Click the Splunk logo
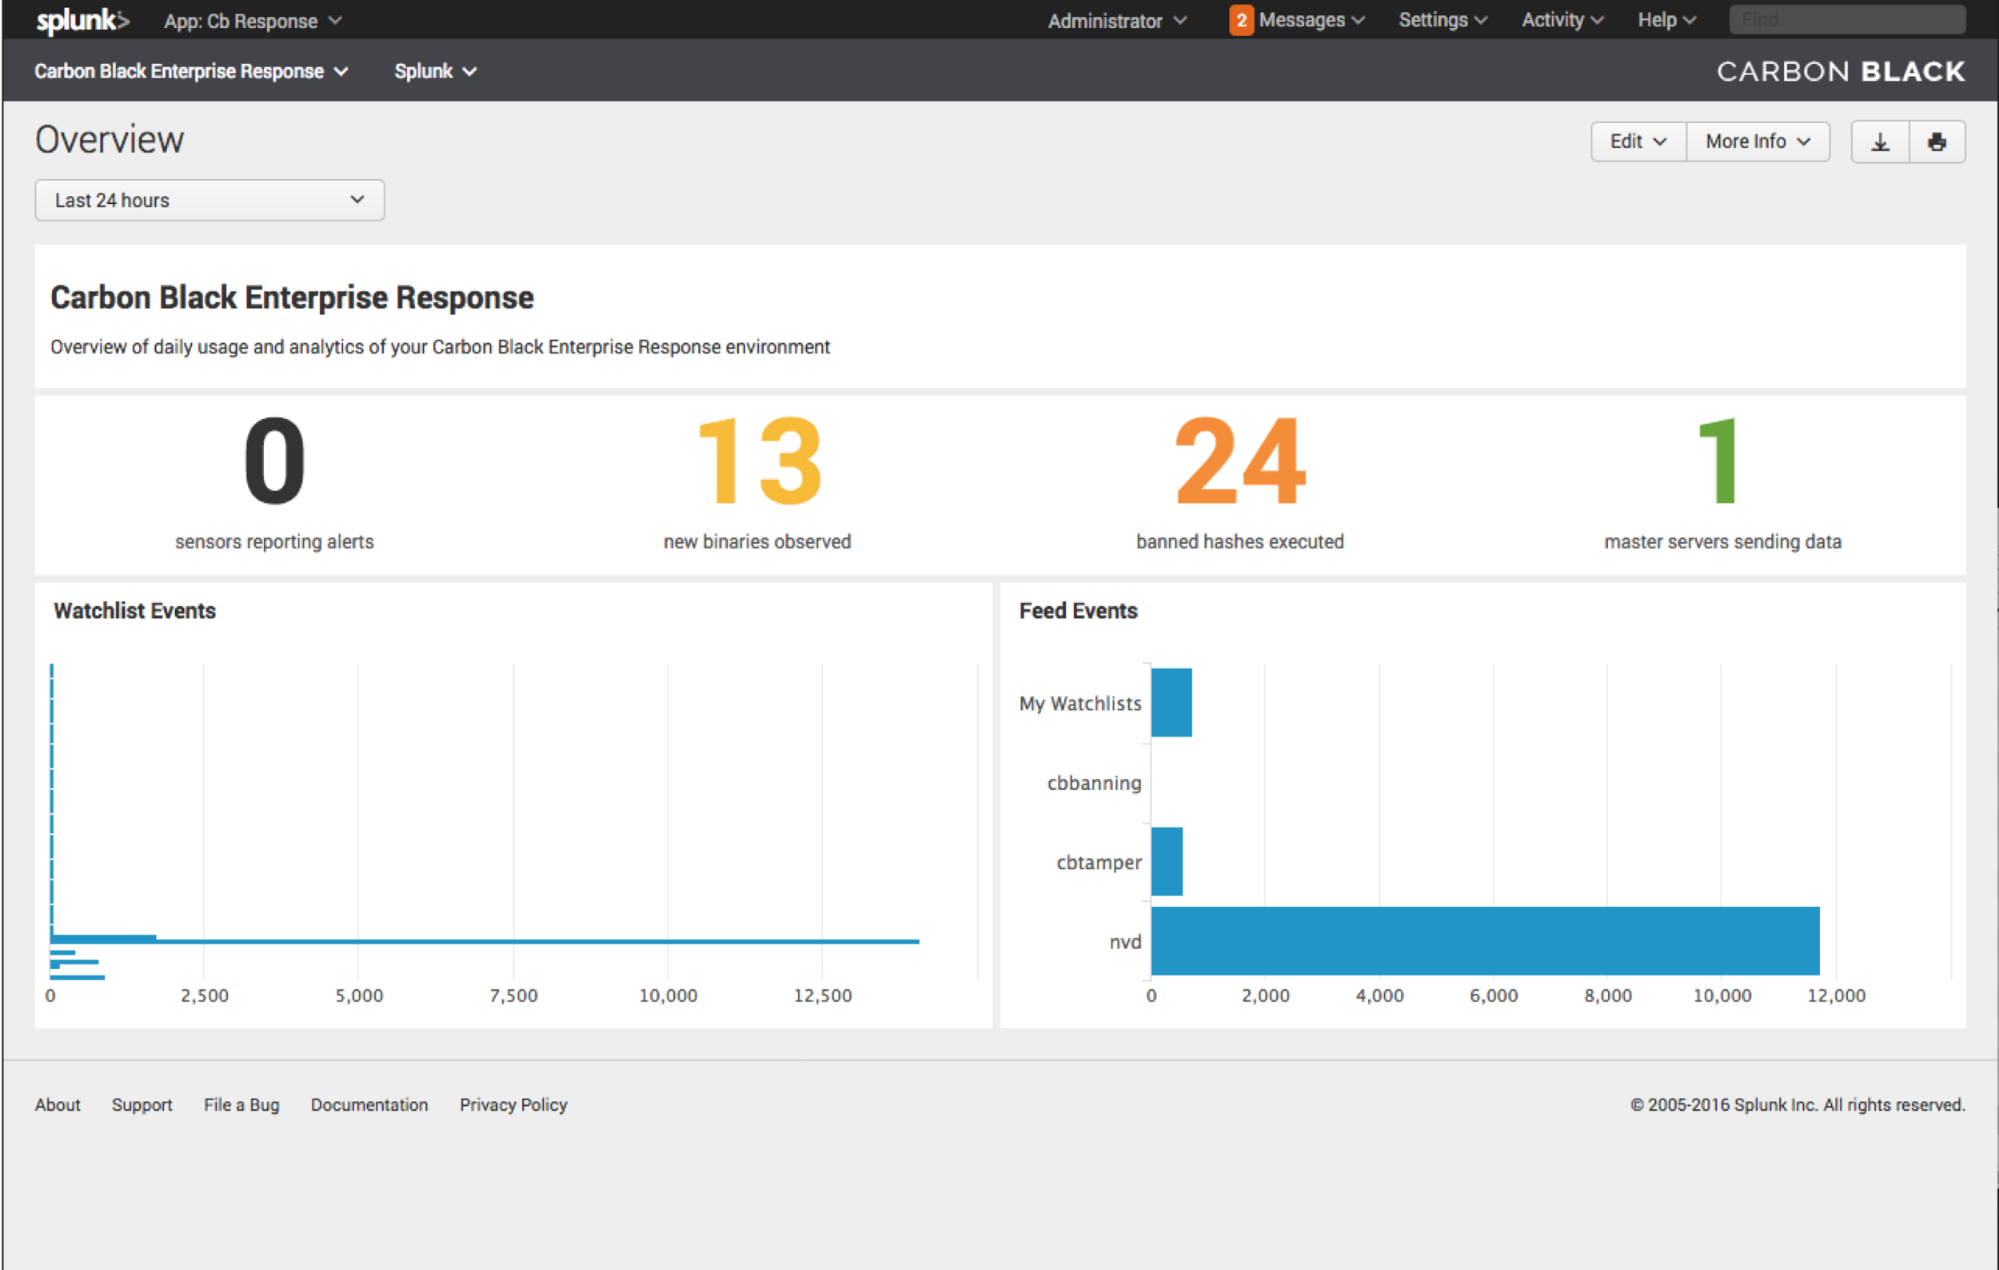 [x=83, y=21]
